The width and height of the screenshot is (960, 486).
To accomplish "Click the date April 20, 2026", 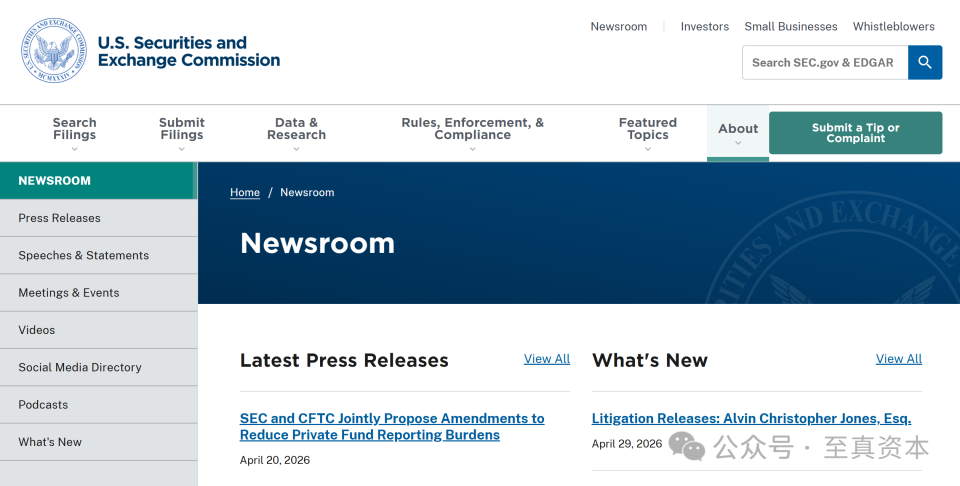I will [x=275, y=460].
